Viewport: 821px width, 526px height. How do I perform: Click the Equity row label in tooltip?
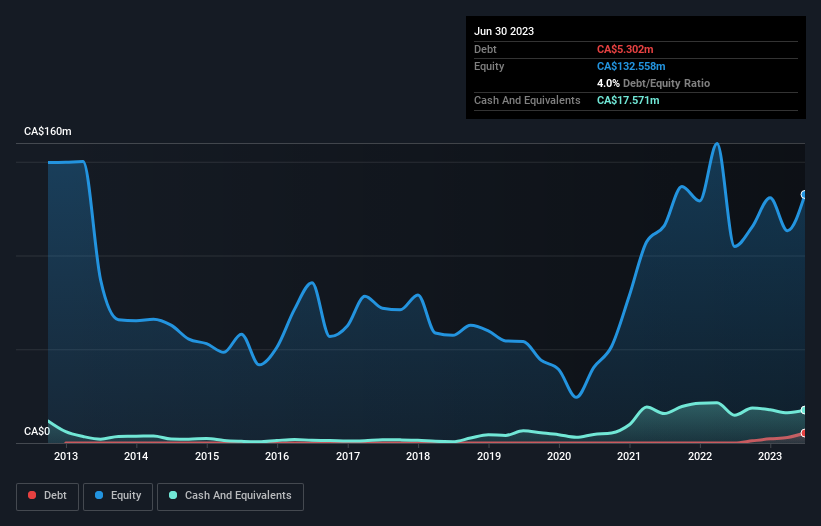[x=489, y=66]
